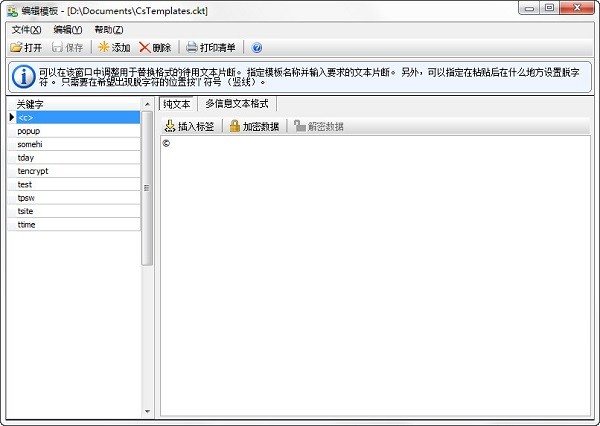The width and height of the screenshot is (600, 426).
Task: Click the Add (添加) star icon
Action: (104, 47)
